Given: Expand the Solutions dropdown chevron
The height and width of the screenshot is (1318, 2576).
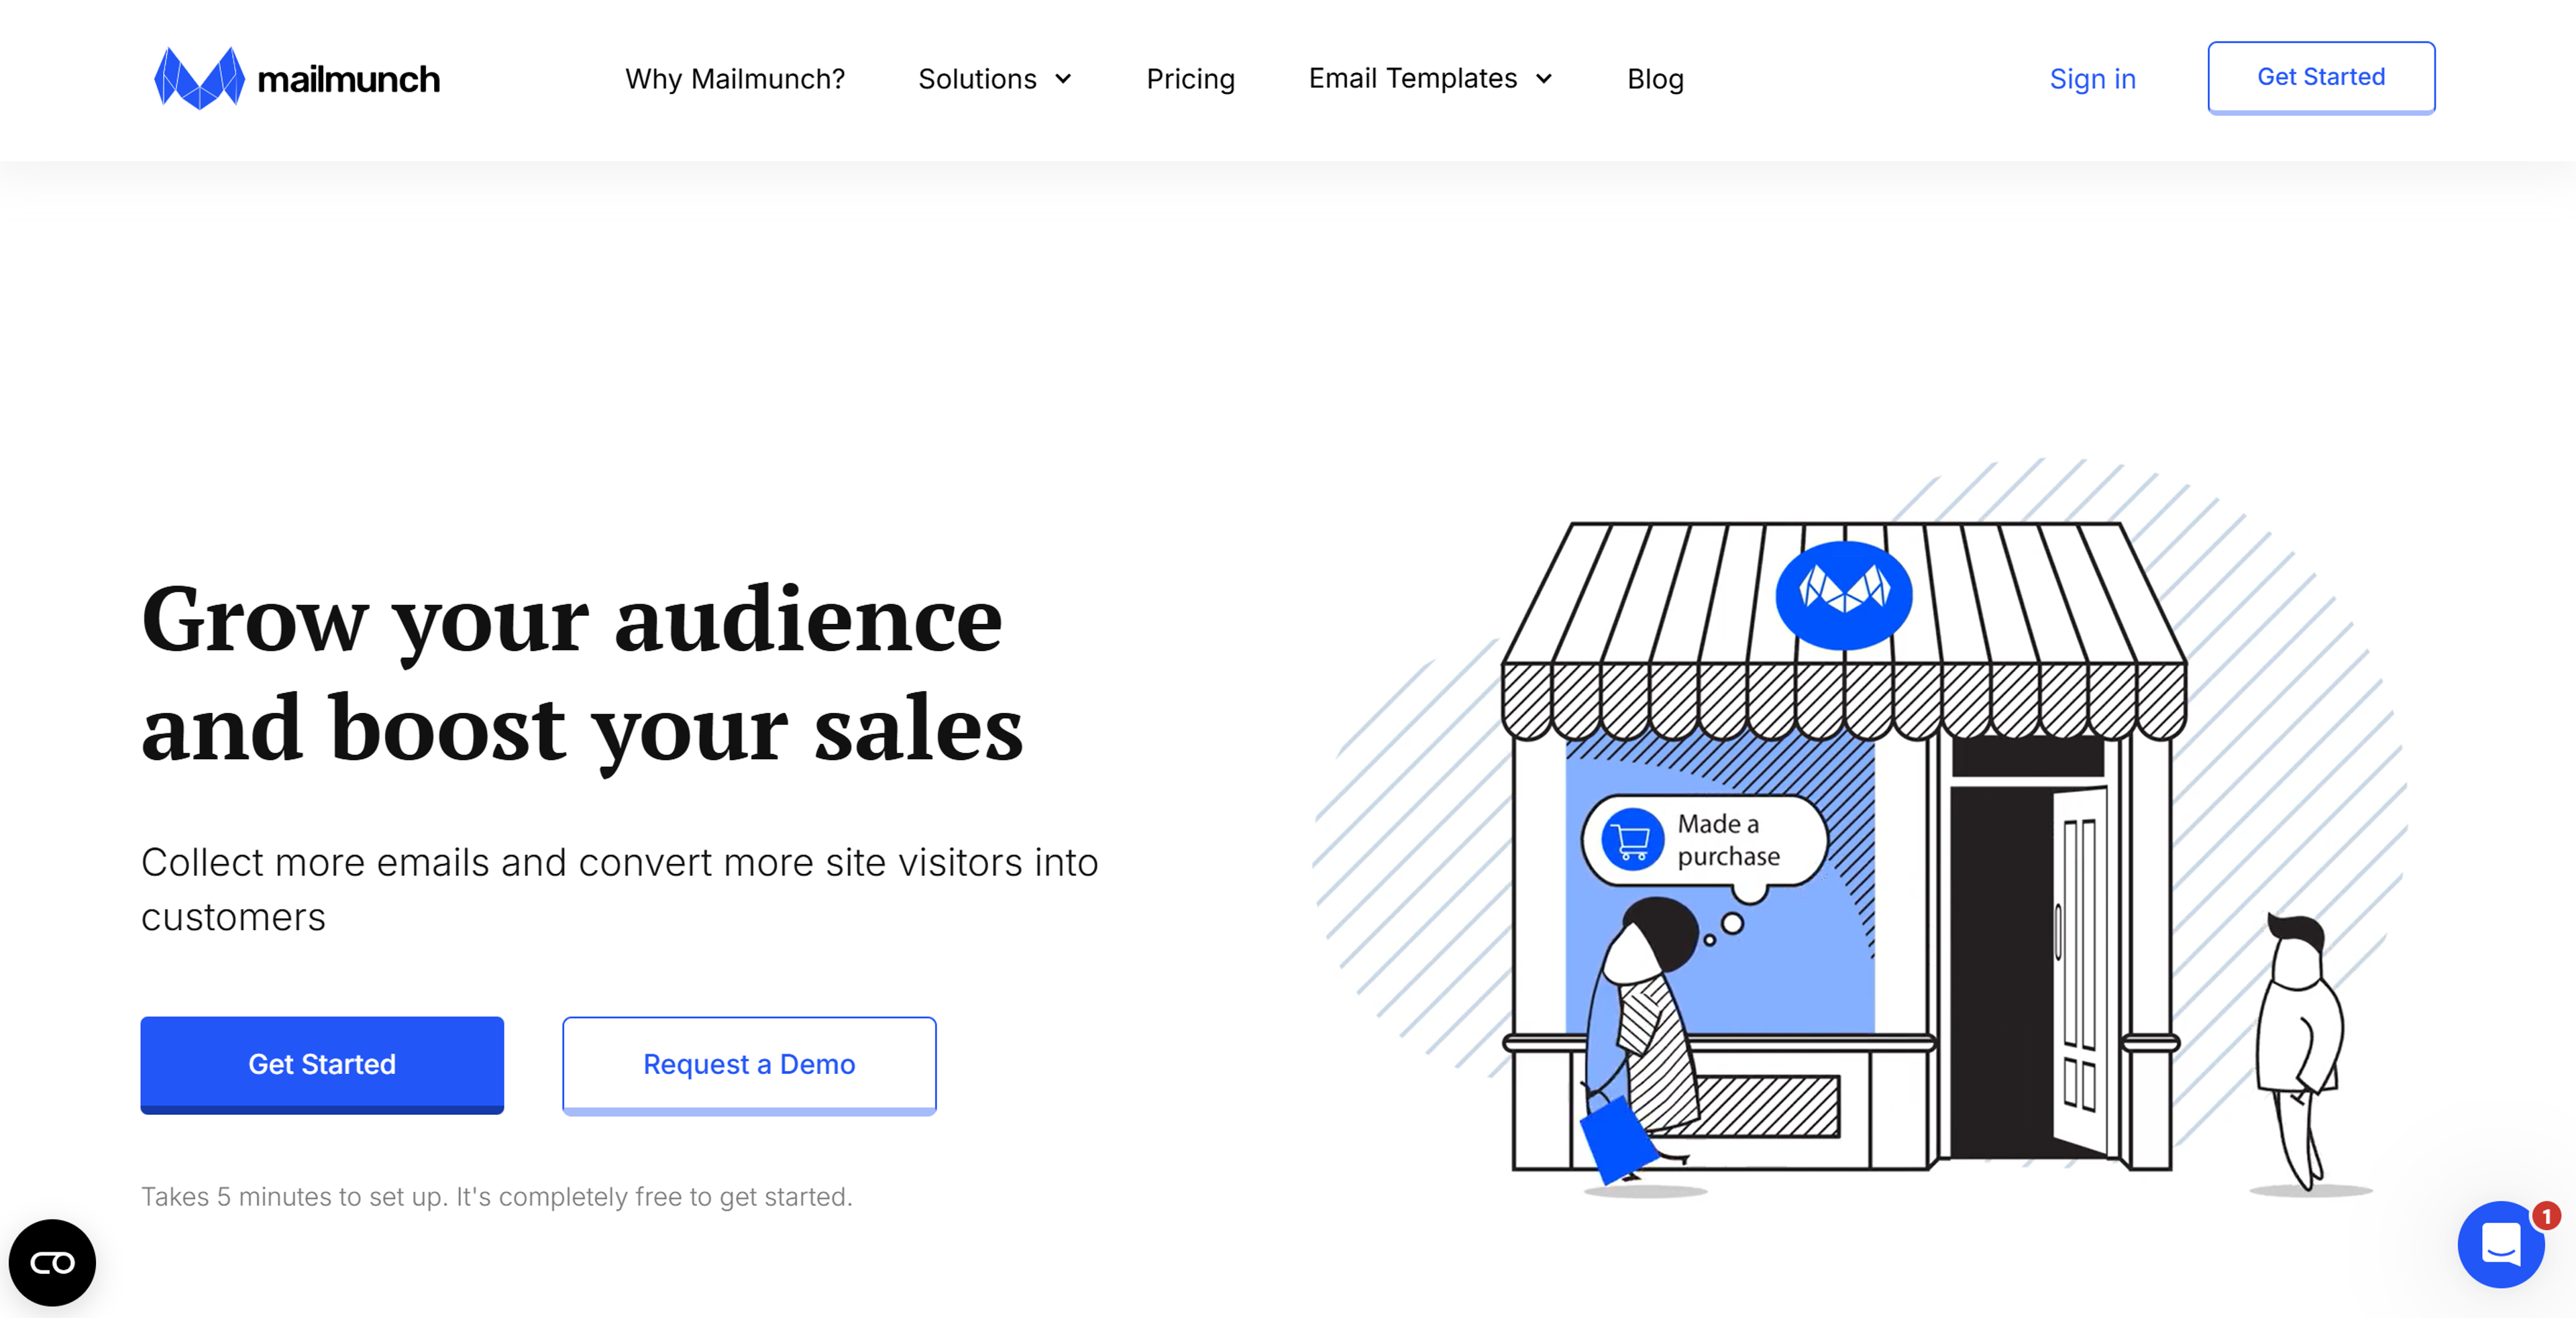Looking at the screenshot, I should (1063, 79).
